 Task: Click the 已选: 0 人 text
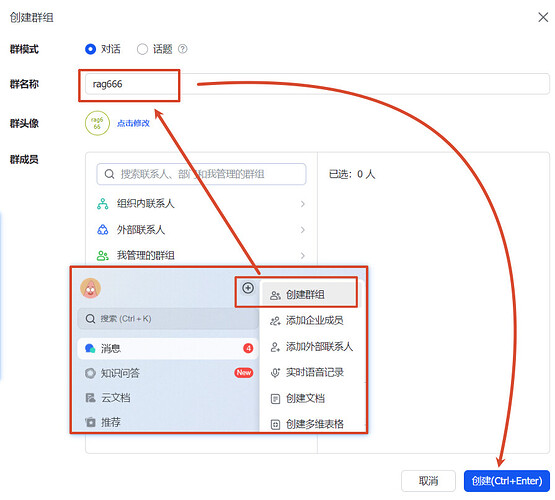[352, 174]
